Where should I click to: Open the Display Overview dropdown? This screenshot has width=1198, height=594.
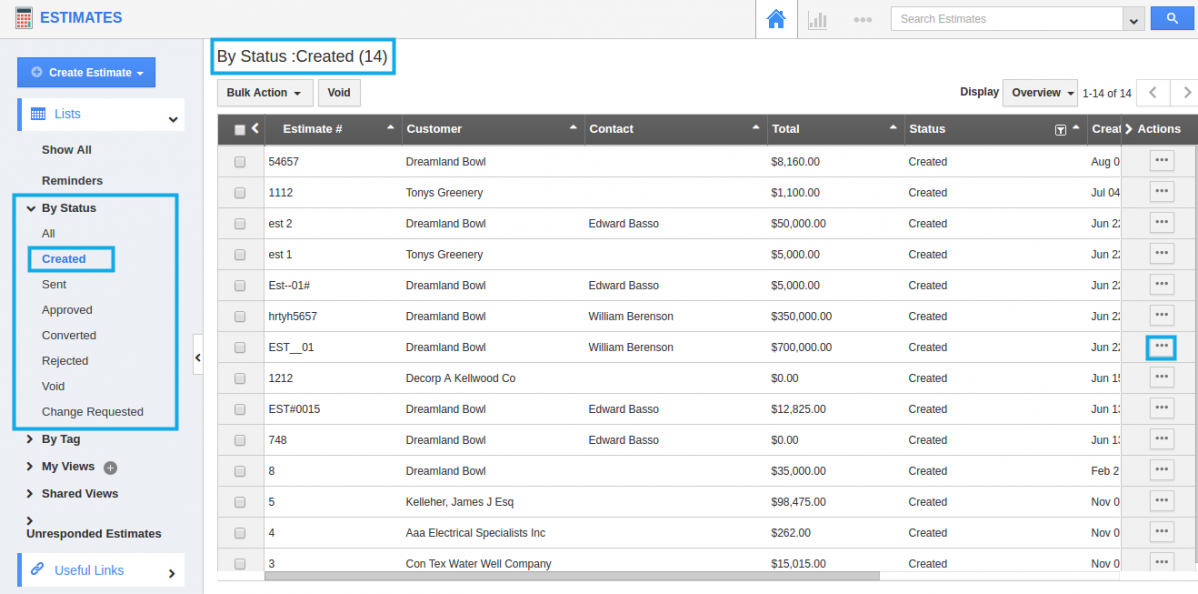click(1040, 93)
